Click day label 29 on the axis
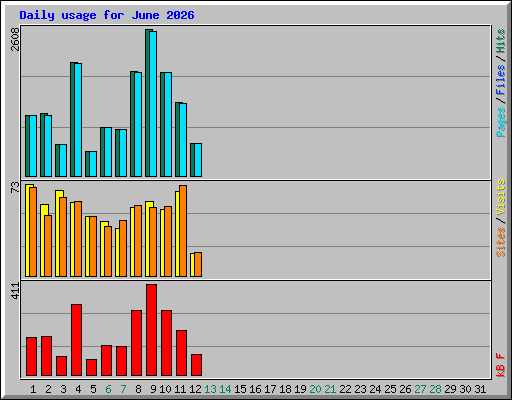 coord(450,389)
